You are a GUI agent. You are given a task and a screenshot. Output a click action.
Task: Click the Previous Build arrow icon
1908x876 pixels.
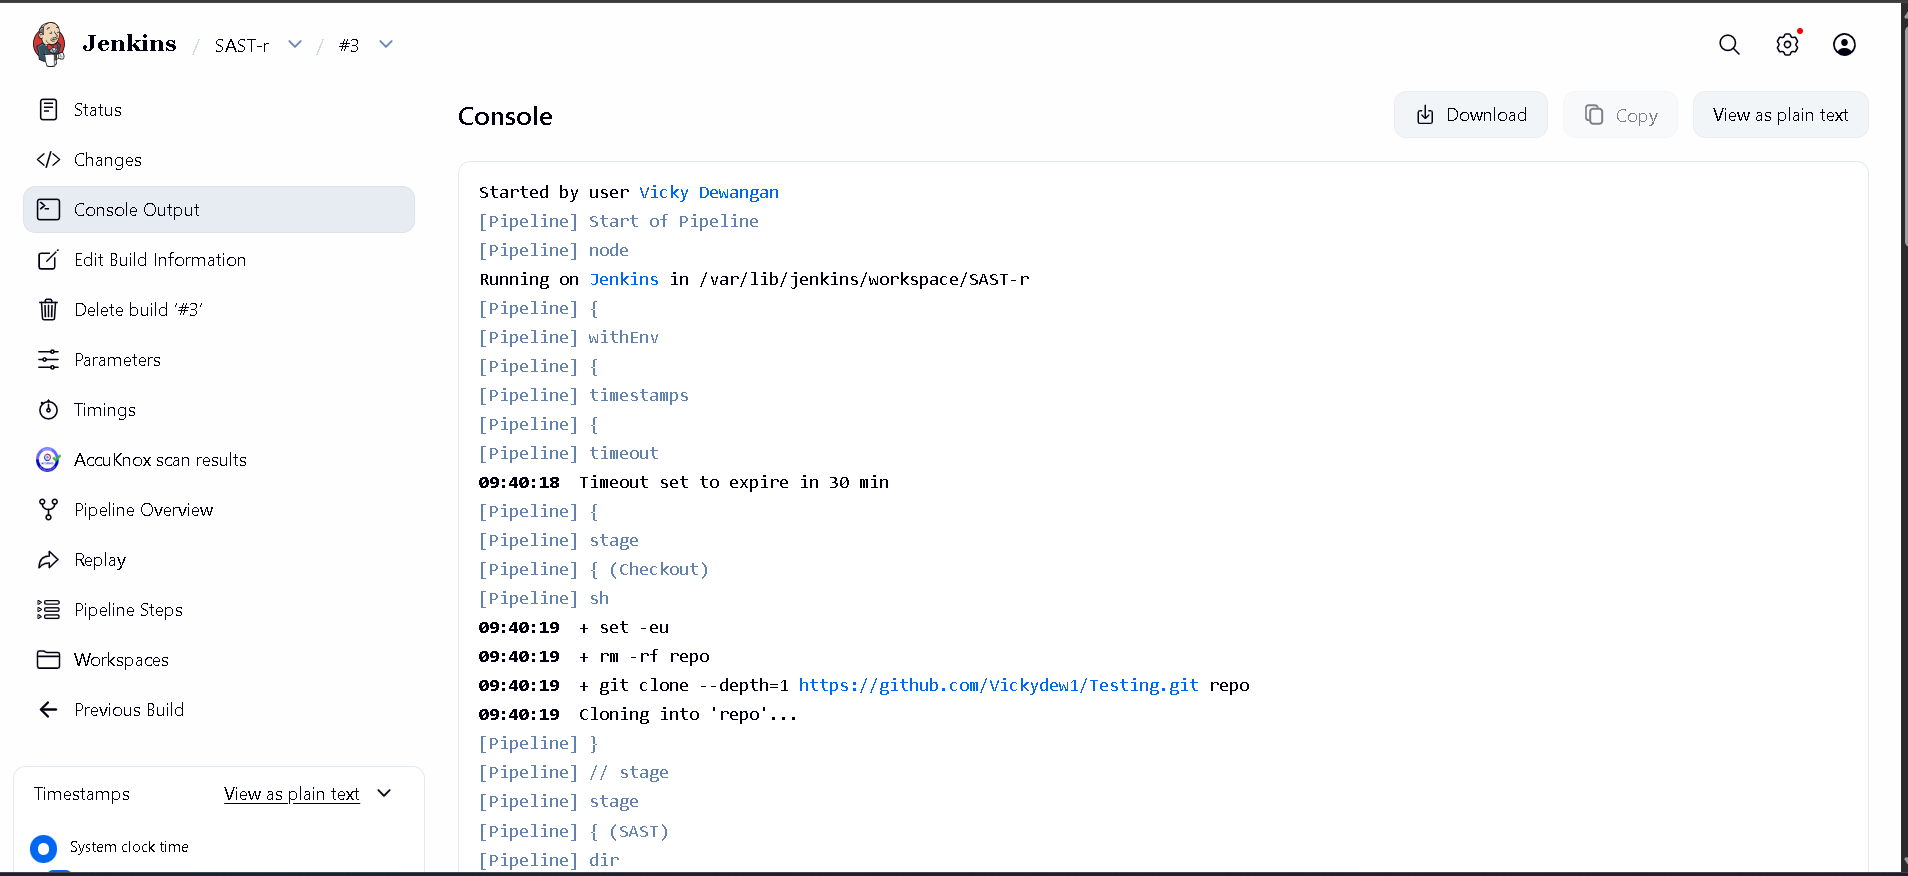tap(48, 709)
